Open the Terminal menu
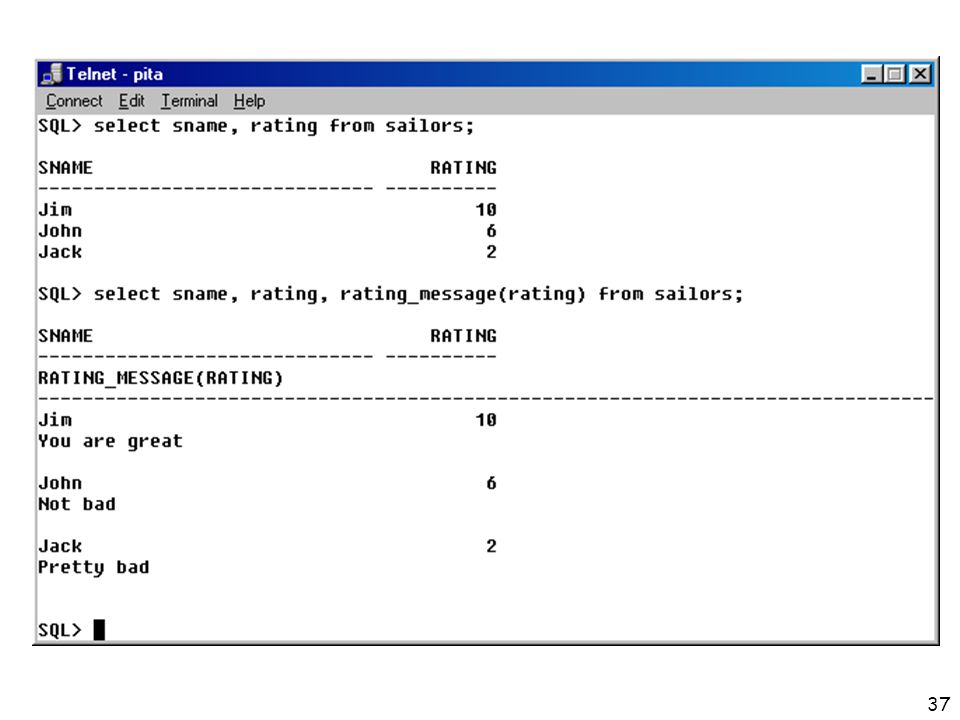 [189, 101]
